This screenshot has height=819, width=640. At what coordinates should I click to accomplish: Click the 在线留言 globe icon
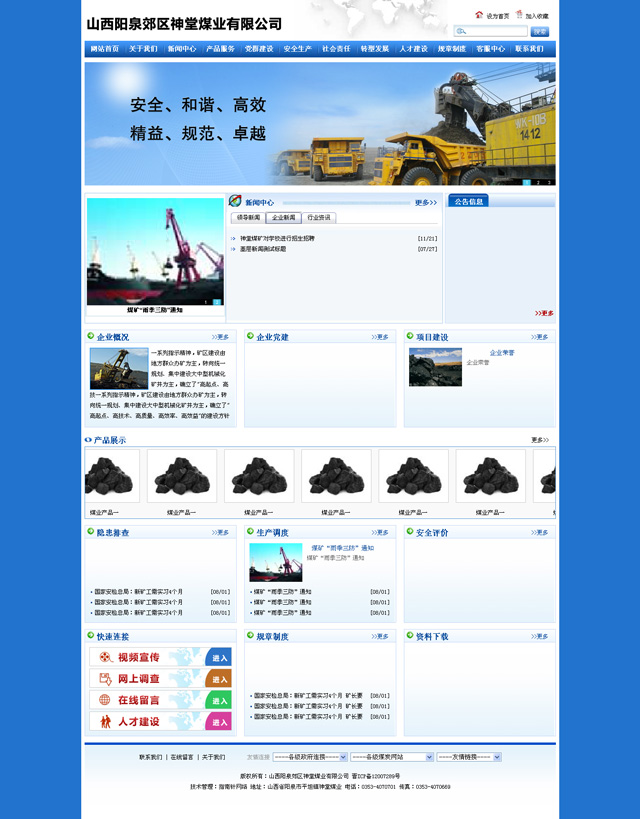coord(104,700)
